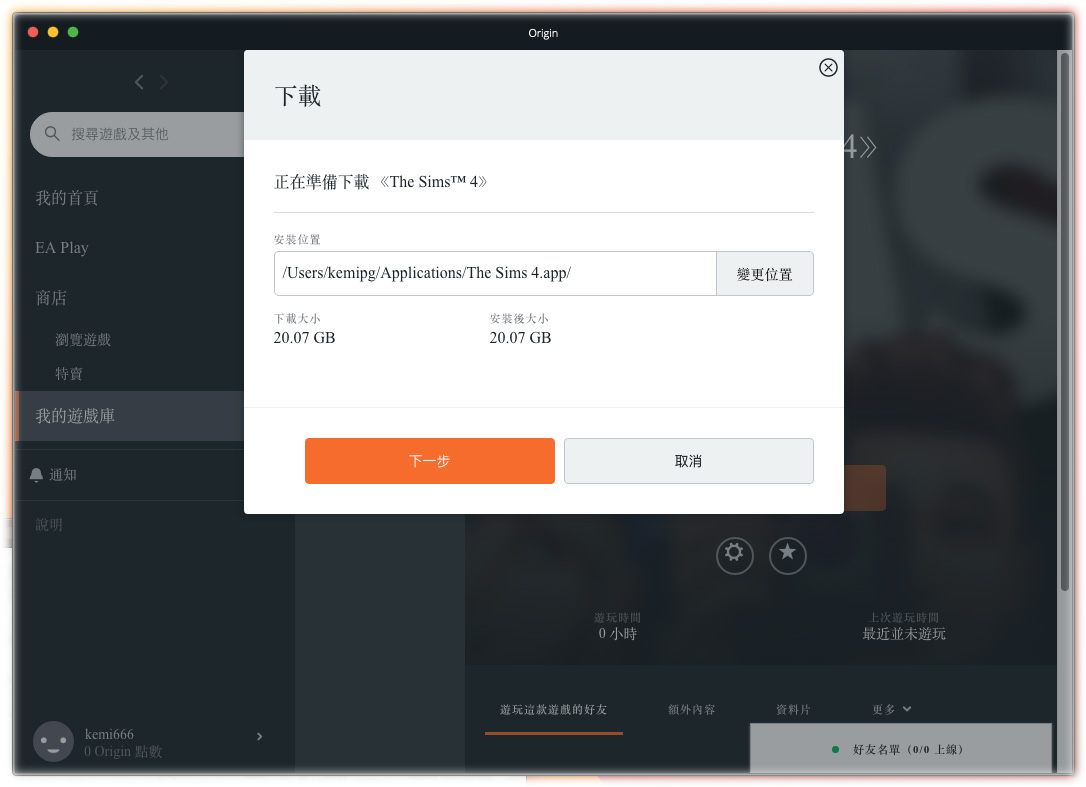The image size is (1086, 787).
Task: Switch to the 資料片 tab
Action: [793, 709]
